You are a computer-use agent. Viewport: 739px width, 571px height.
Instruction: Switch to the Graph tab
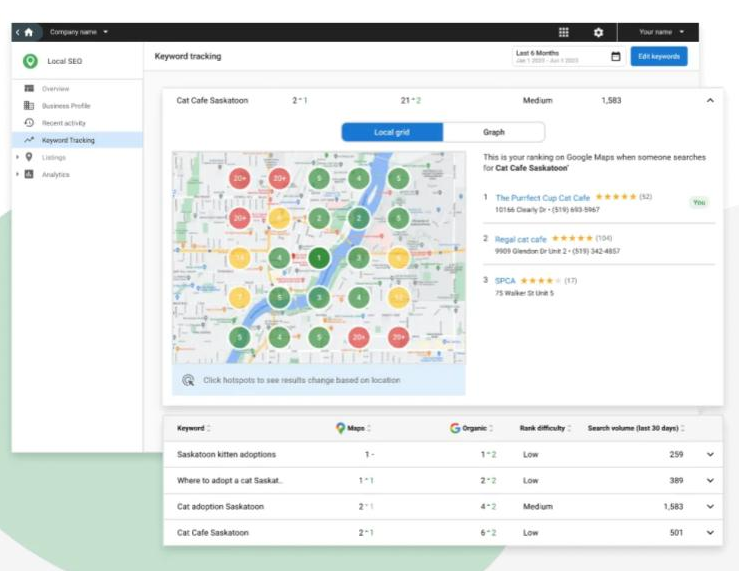pyautogui.click(x=494, y=132)
